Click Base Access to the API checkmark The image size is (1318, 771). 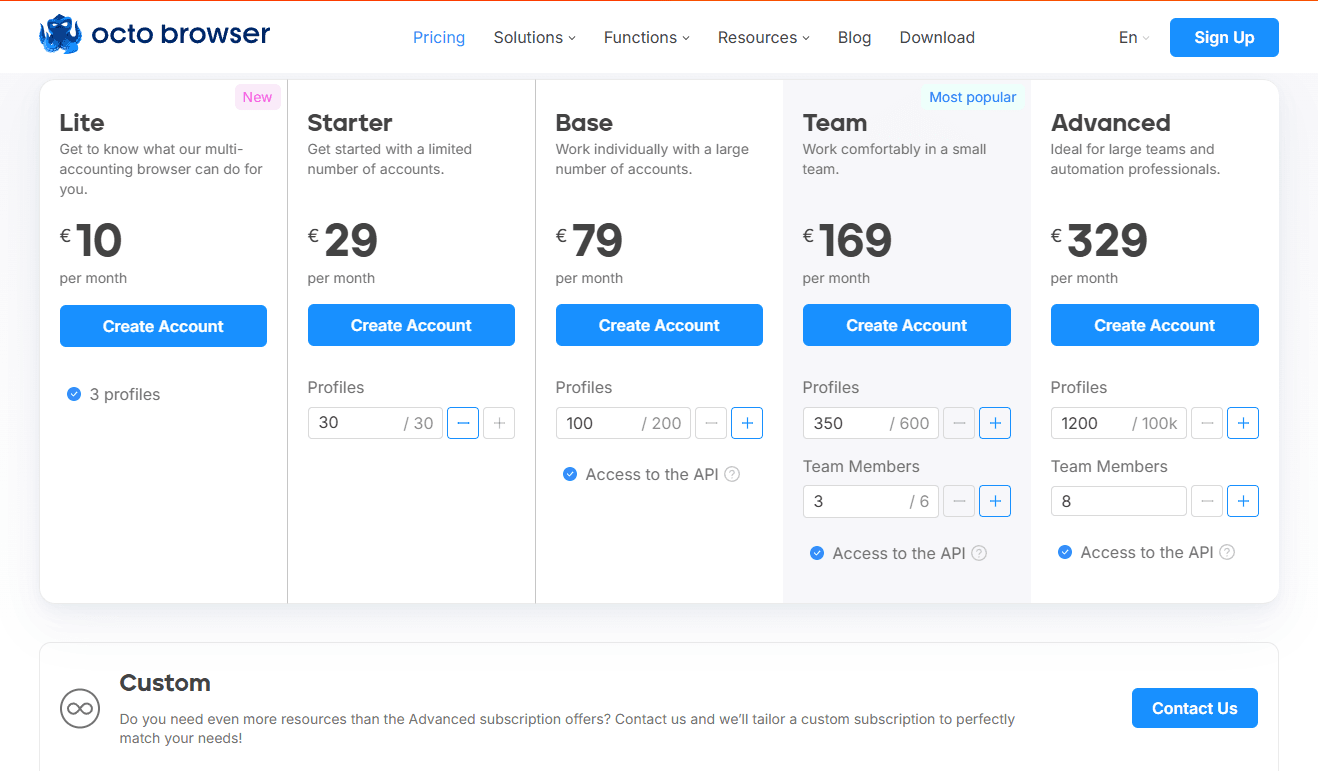[x=570, y=474]
